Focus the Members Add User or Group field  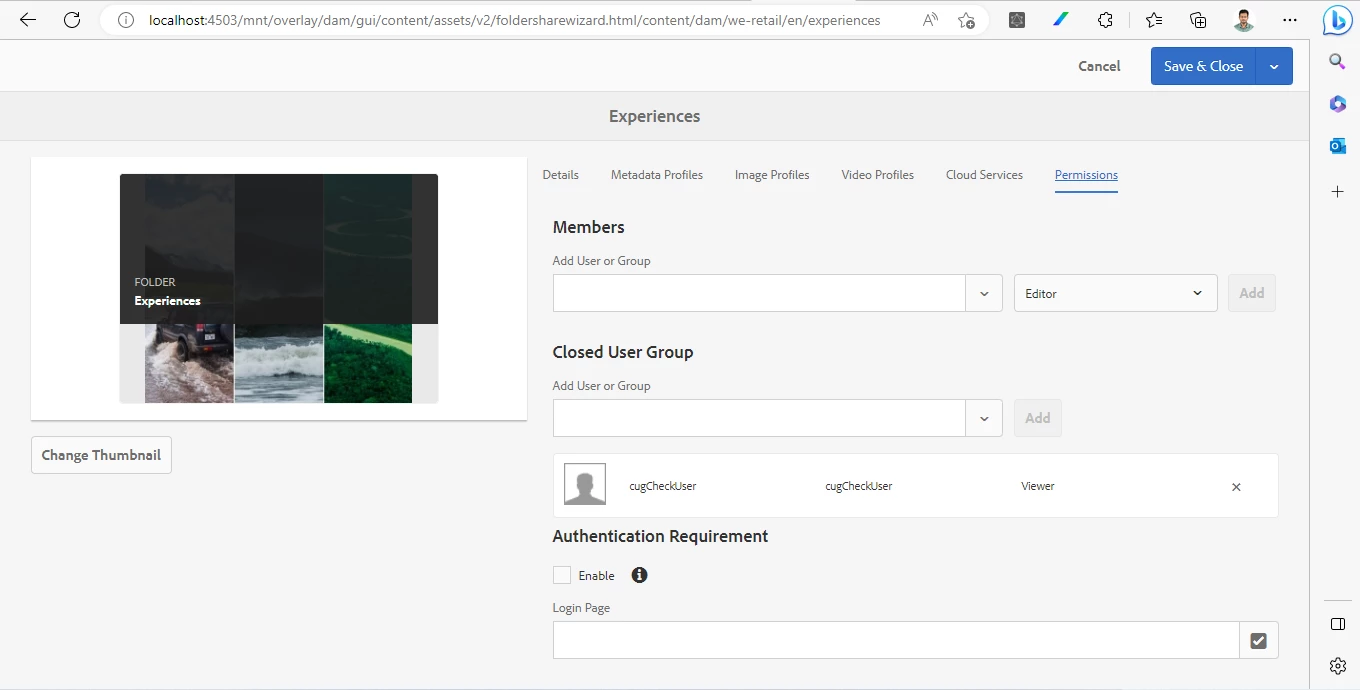tap(759, 294)
